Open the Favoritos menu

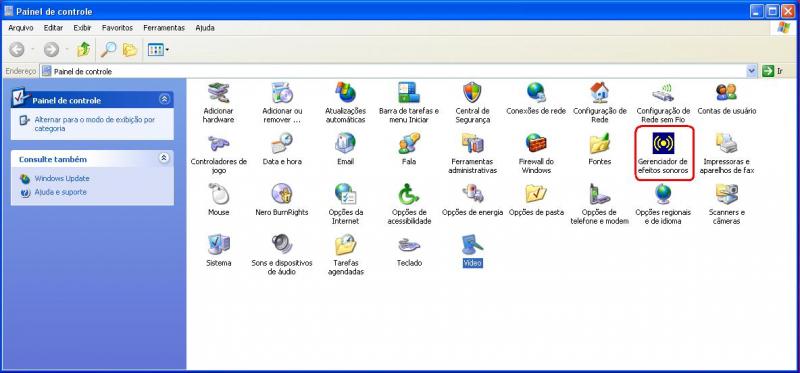pos(117,28)
